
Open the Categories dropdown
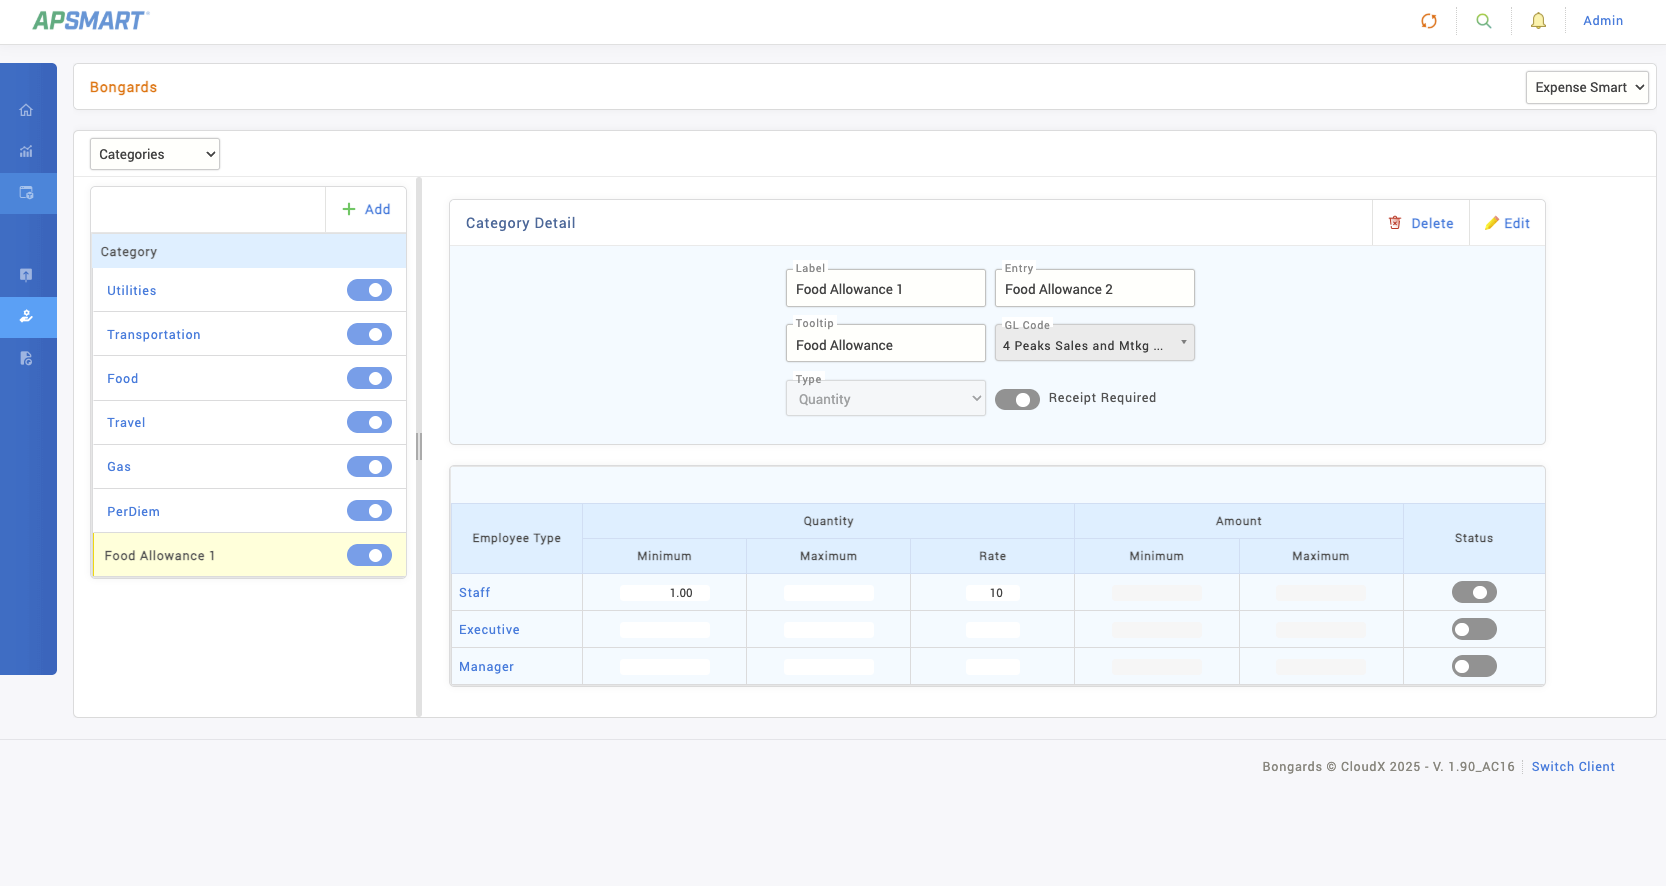155,154
